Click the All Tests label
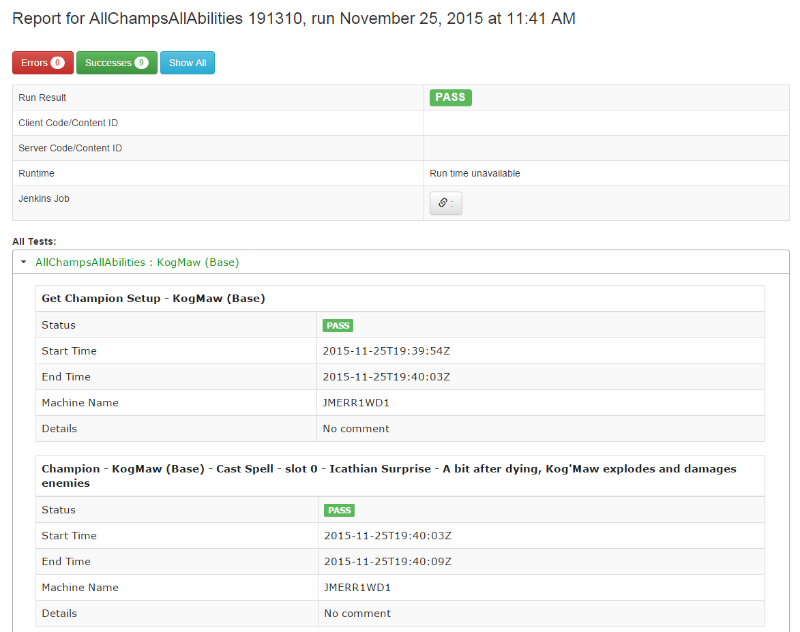The height and width of the screenshot is (632, 800). pyautogui.click(x=34, y=241)
